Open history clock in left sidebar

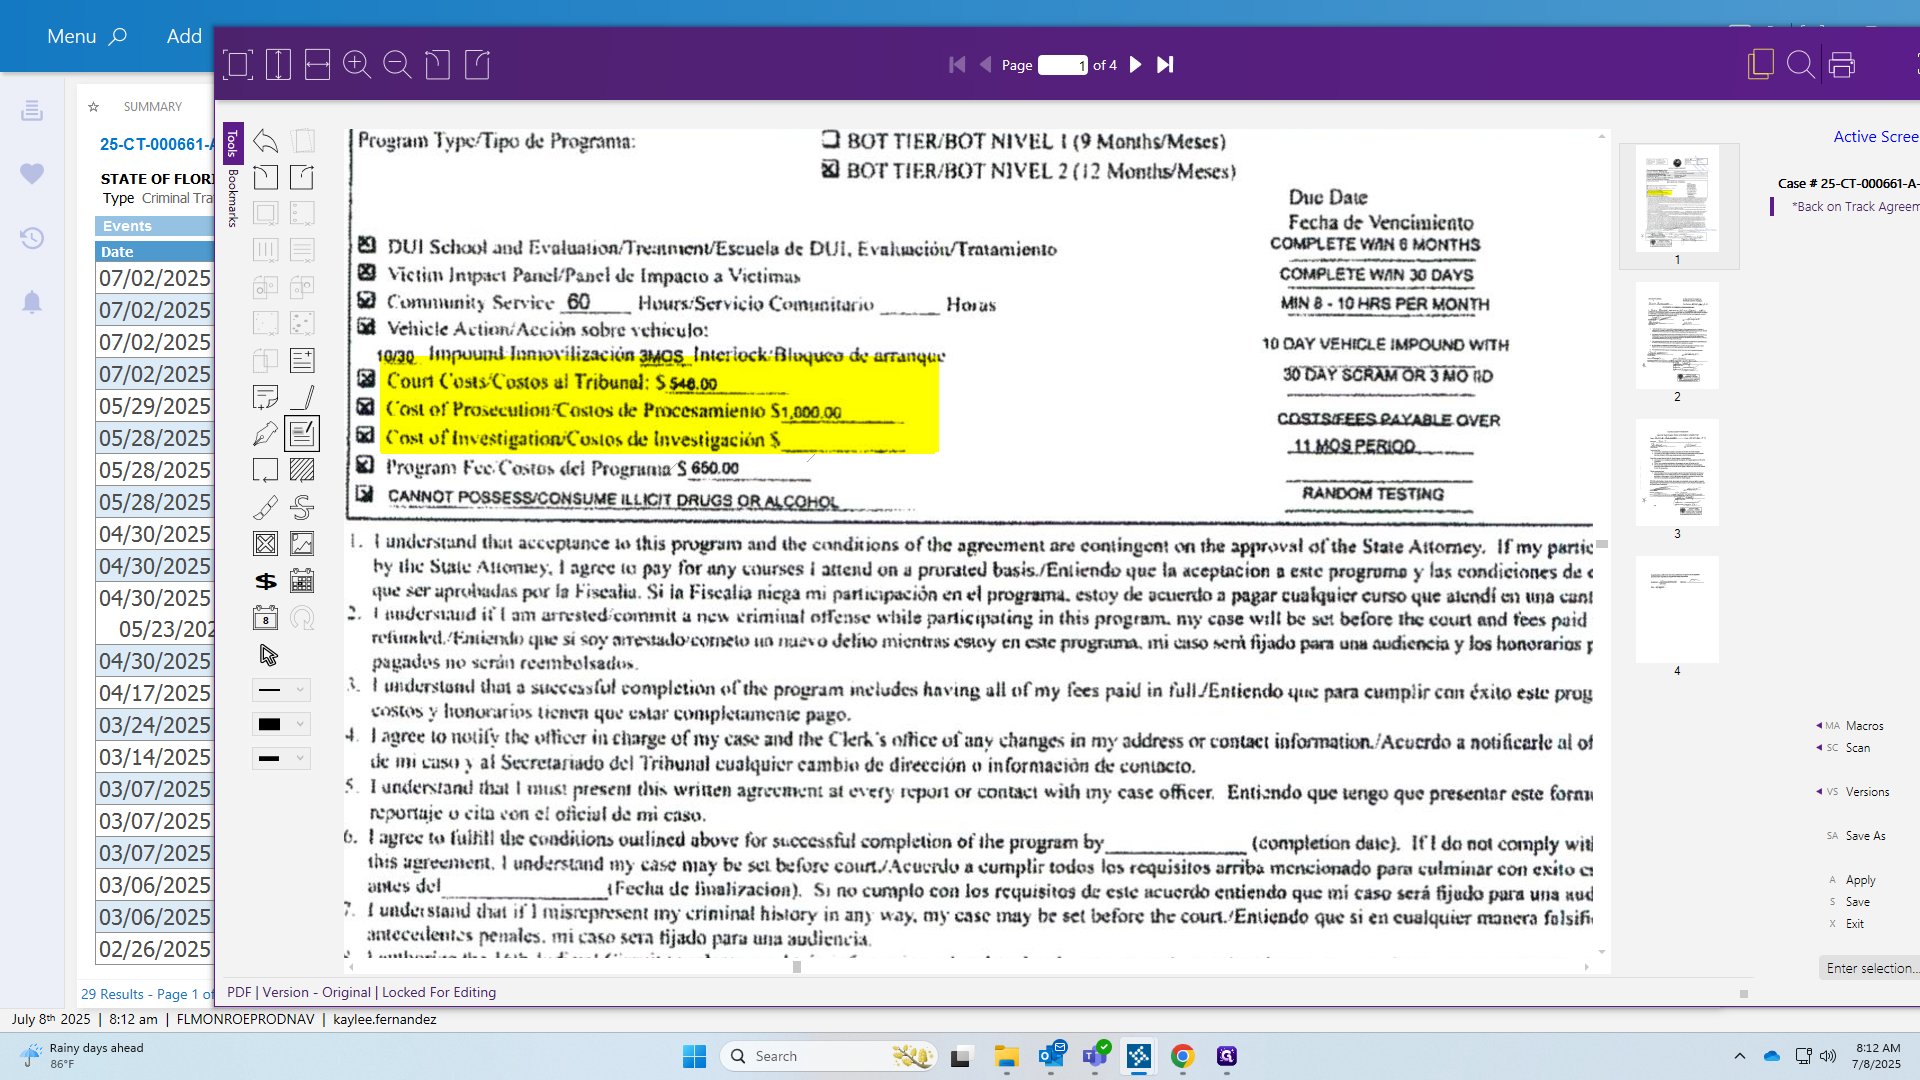pyautogui.click(x=32, y=238)
